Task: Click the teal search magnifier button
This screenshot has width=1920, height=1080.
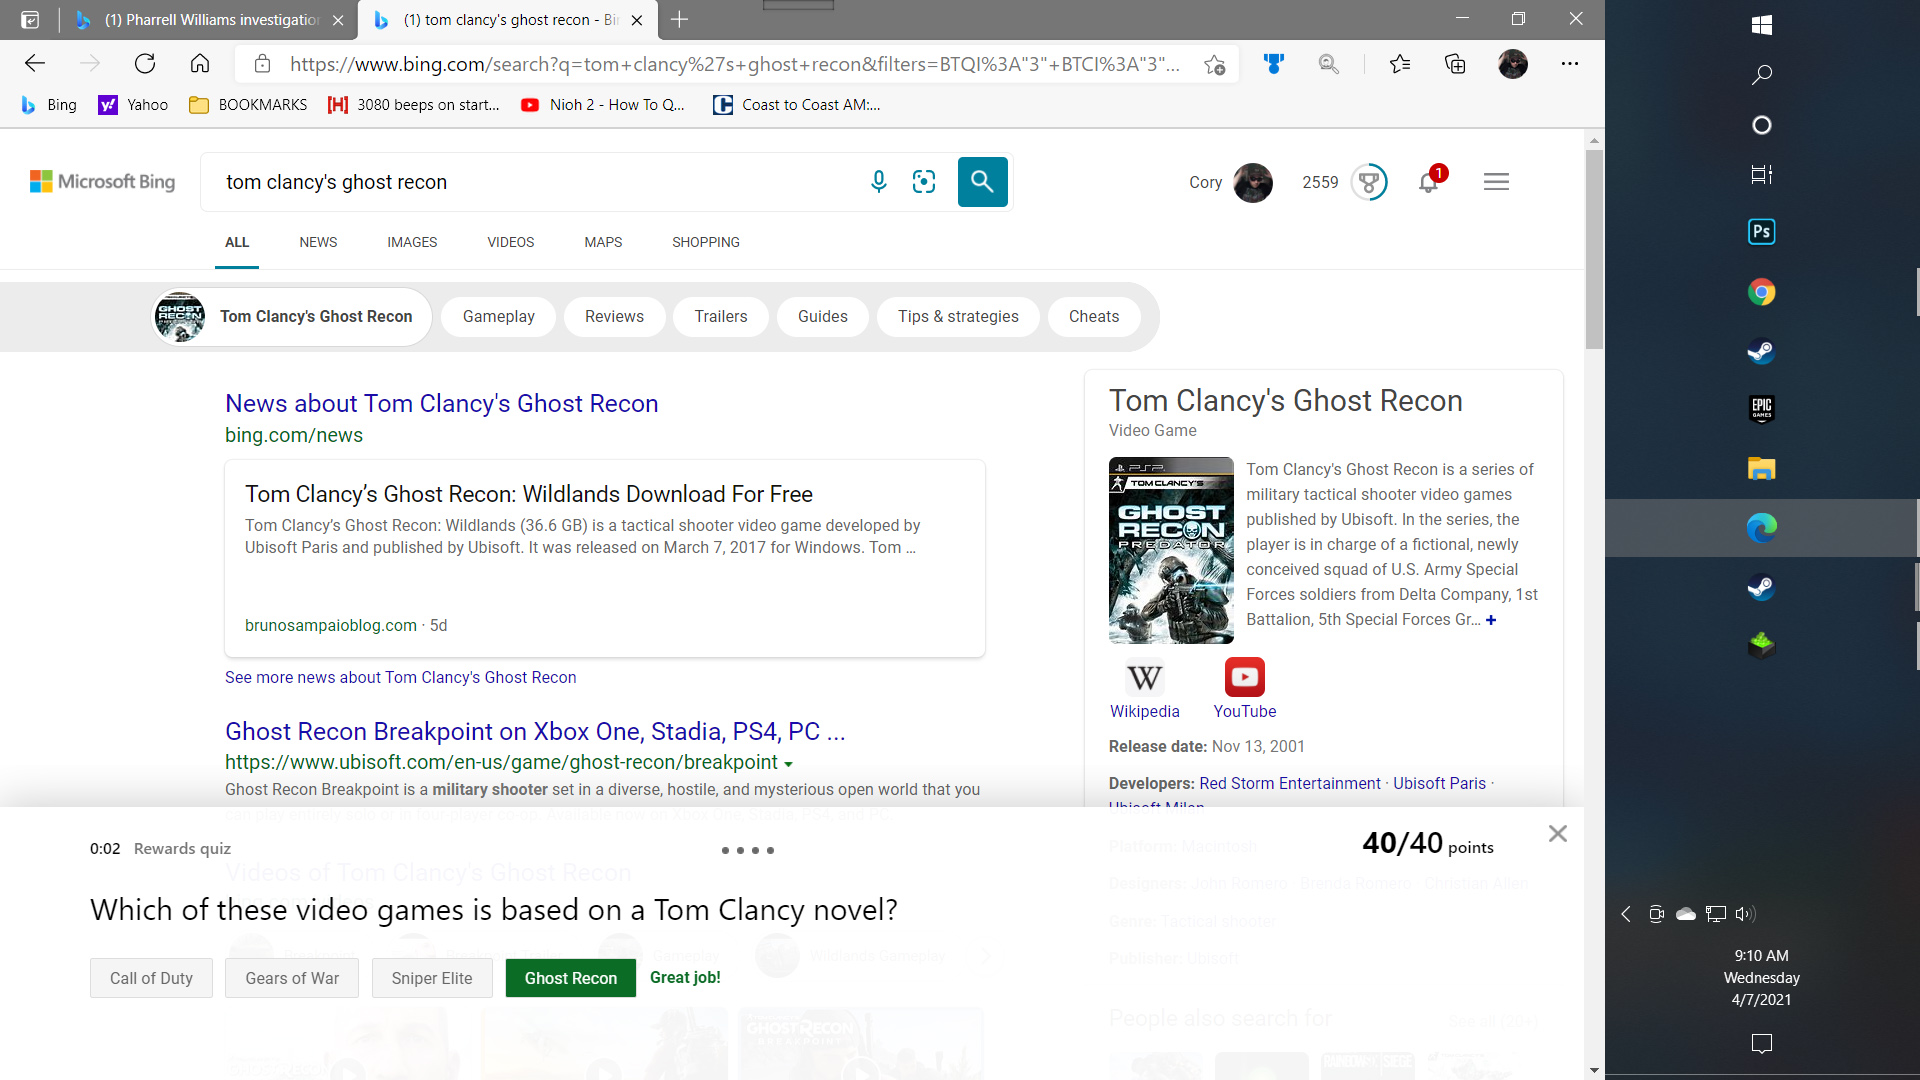Action: click(x=982, y=181)
